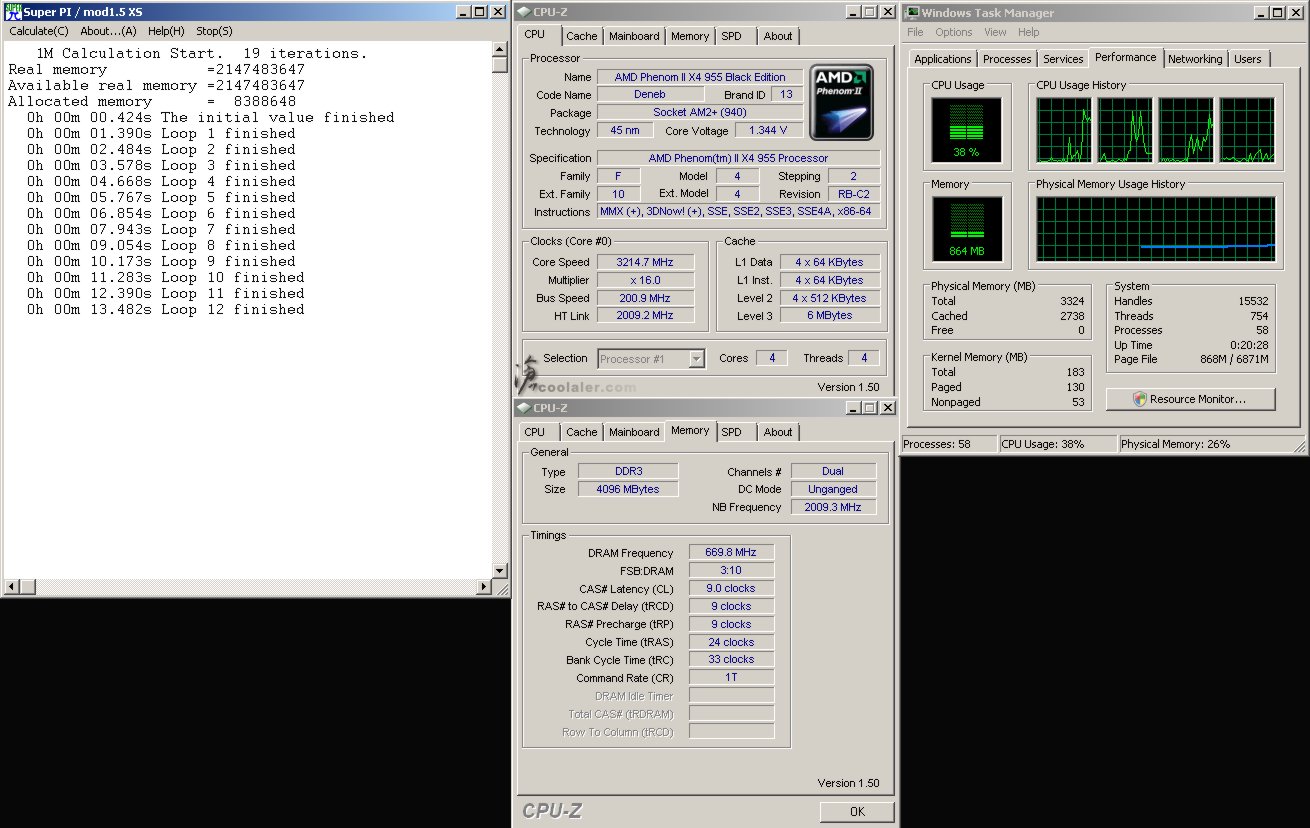Viewport: 1310px width, 828px height.
Task: Click the Multiplier value x 16.0
Action: point(644,280)
